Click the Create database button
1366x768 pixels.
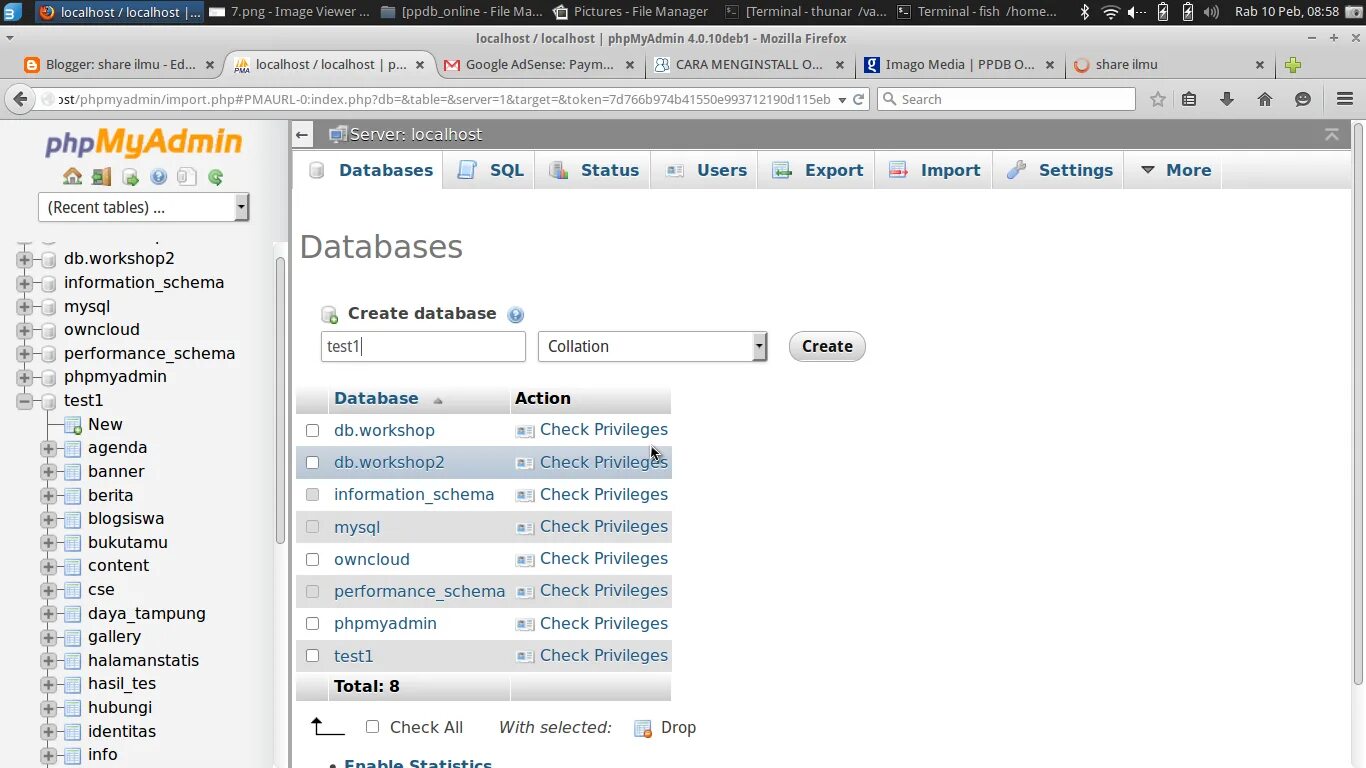point(827,347)
